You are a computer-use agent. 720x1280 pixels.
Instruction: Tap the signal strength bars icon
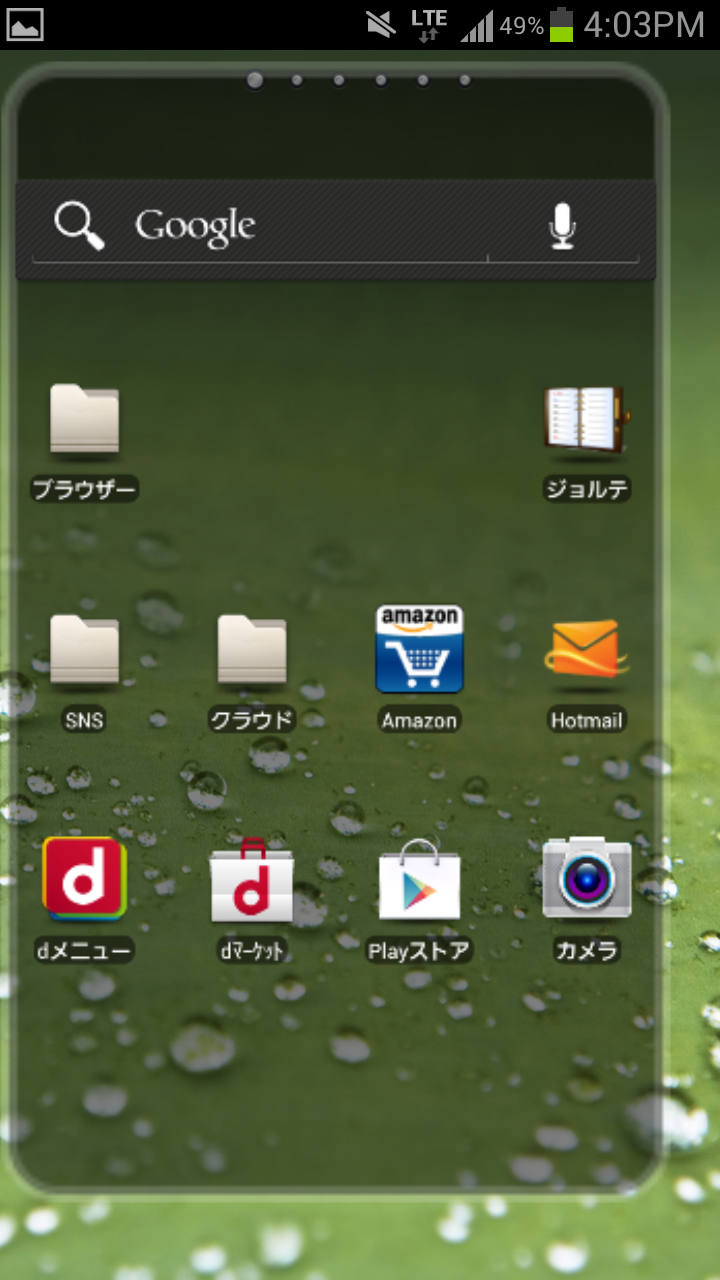[x=477, y=26]
